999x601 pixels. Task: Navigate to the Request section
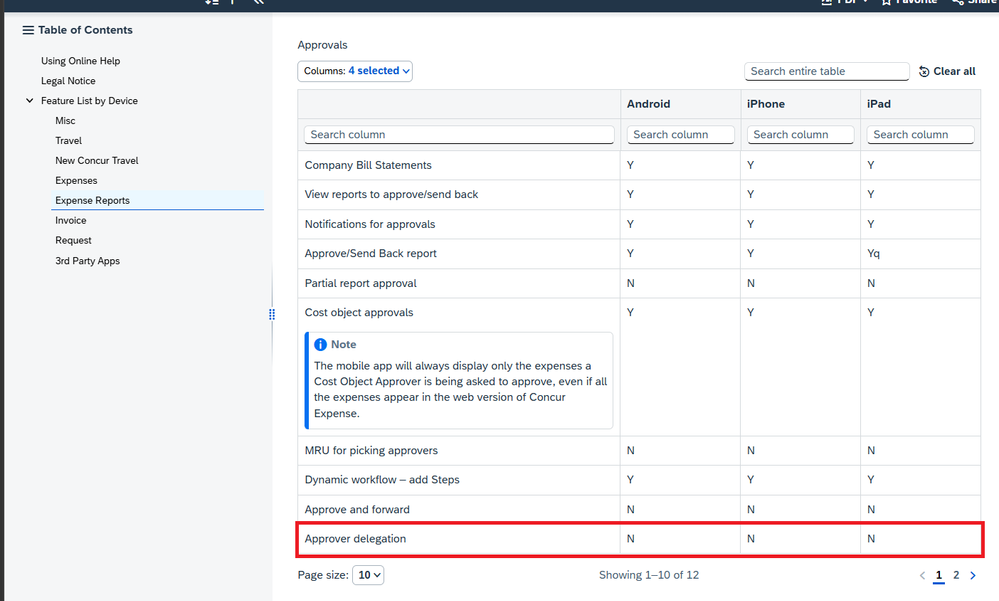pyautogui.click(x=73, y=240)
